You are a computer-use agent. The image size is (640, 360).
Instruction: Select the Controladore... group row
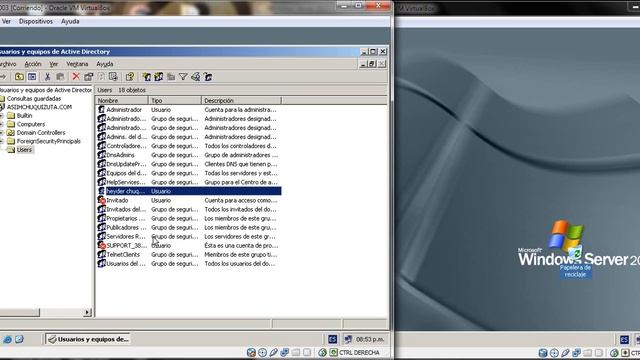(189, 146)
